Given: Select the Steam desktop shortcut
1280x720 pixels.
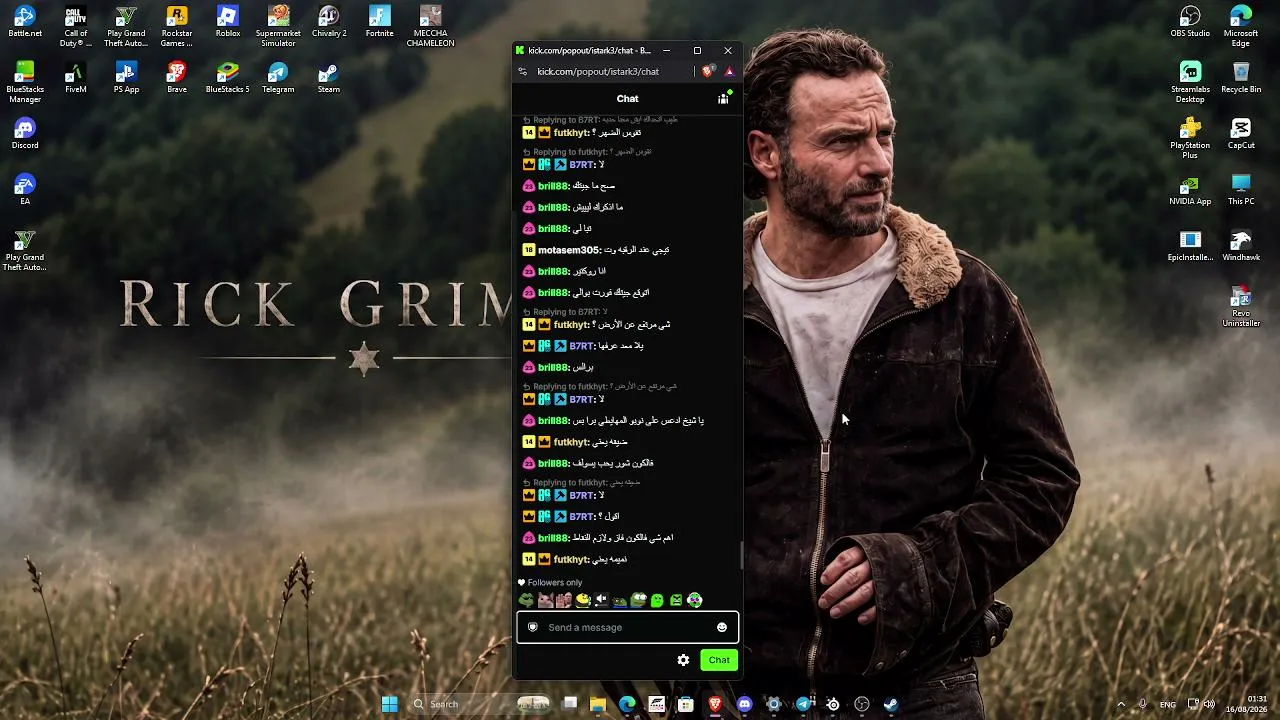Looking at the screenshot, I should 329,79.
